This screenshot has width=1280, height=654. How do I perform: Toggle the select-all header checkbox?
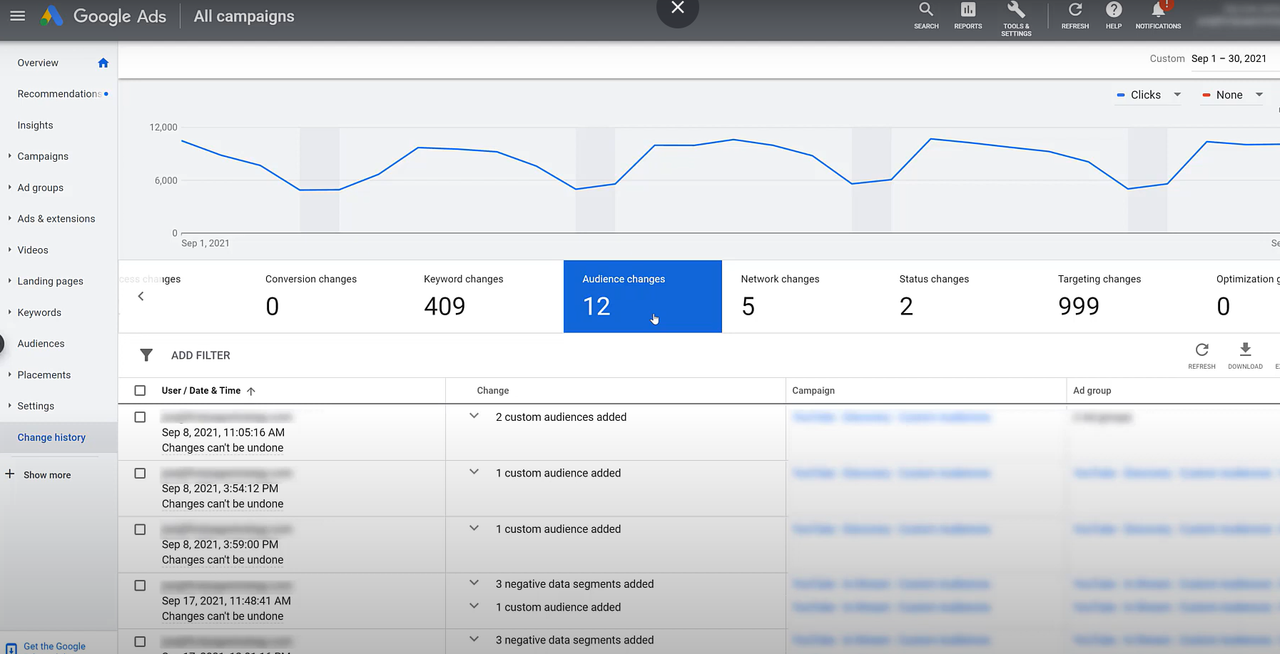tap(140, 391)
